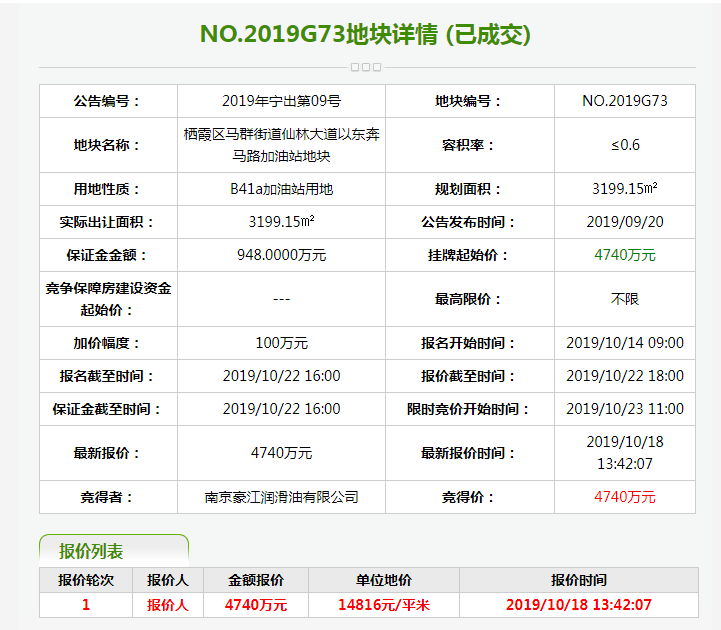Click the 最新报价时间 label
Viewport: 721px width, 630px height.
pyautogui.click(x=469, y=453)
